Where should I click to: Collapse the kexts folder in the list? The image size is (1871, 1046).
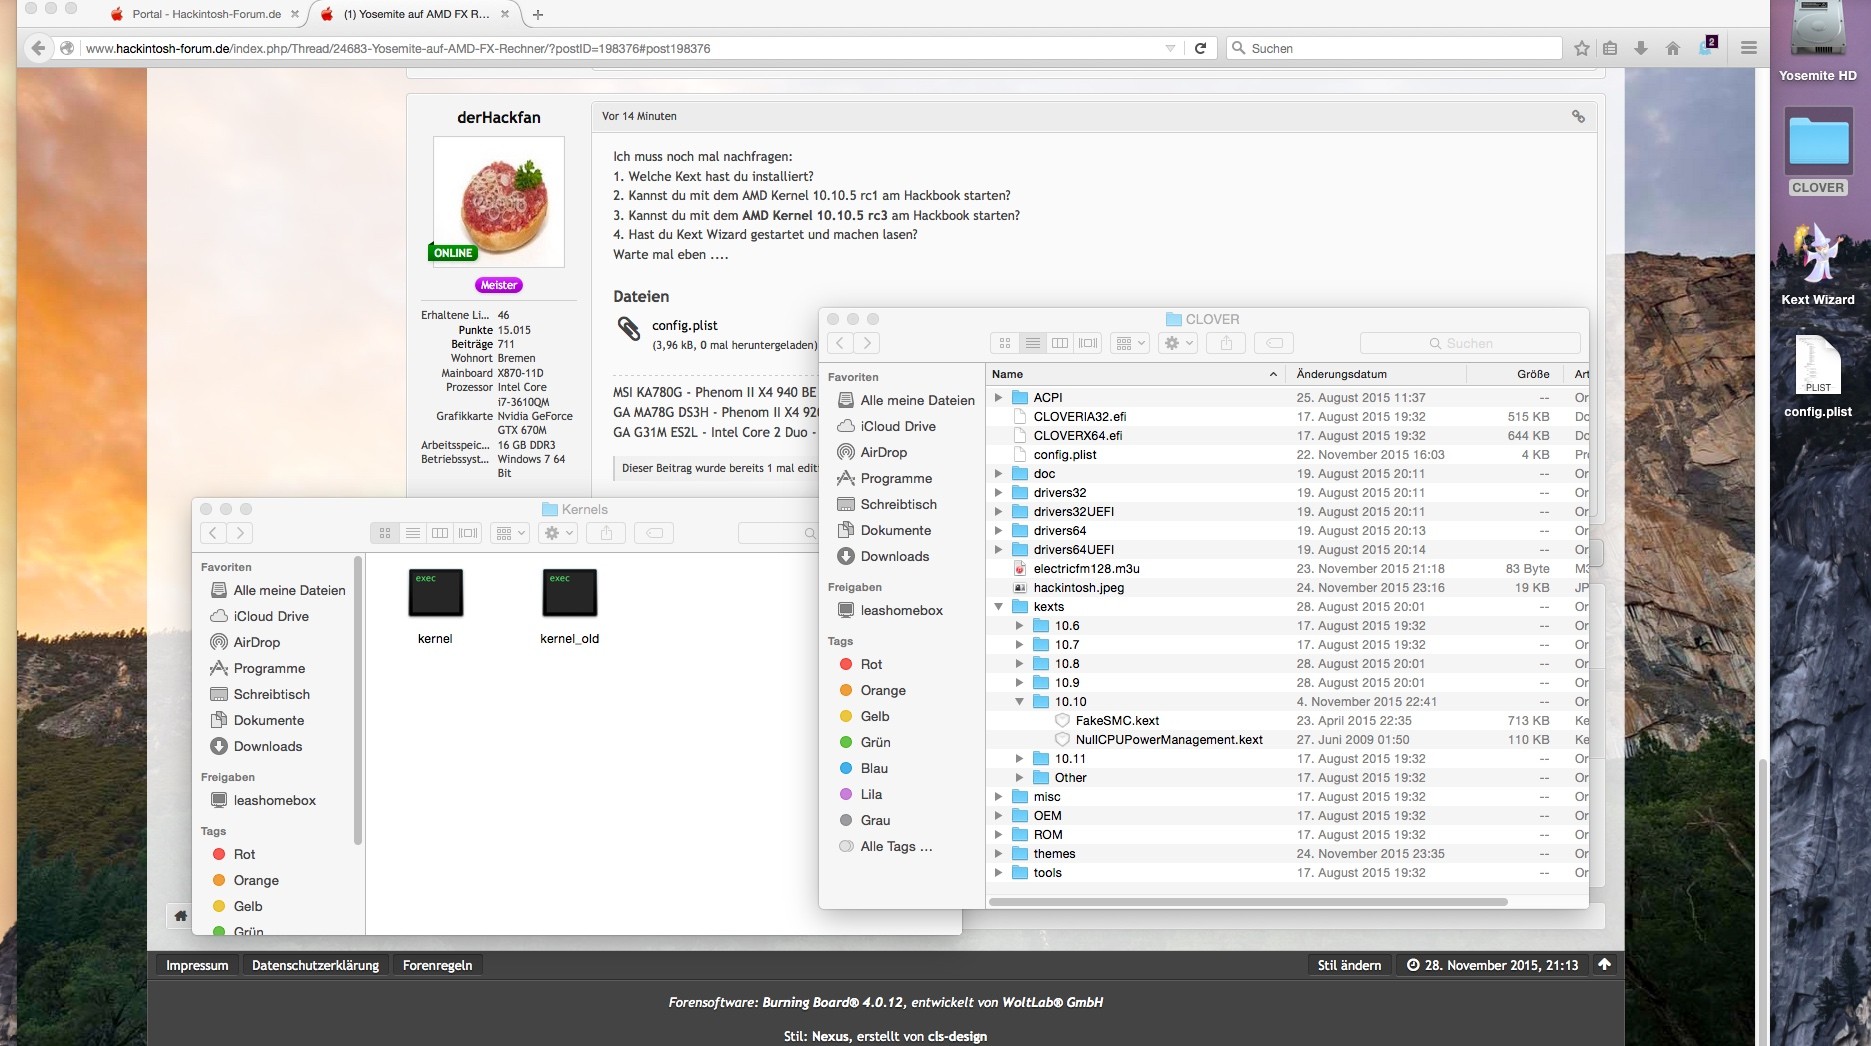pyautogui.click(x=998, y=607)
